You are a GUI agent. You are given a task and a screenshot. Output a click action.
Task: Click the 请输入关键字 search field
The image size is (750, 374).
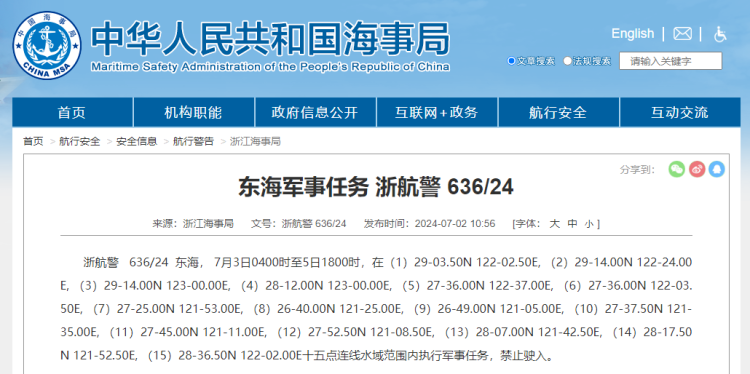point(671,61)
